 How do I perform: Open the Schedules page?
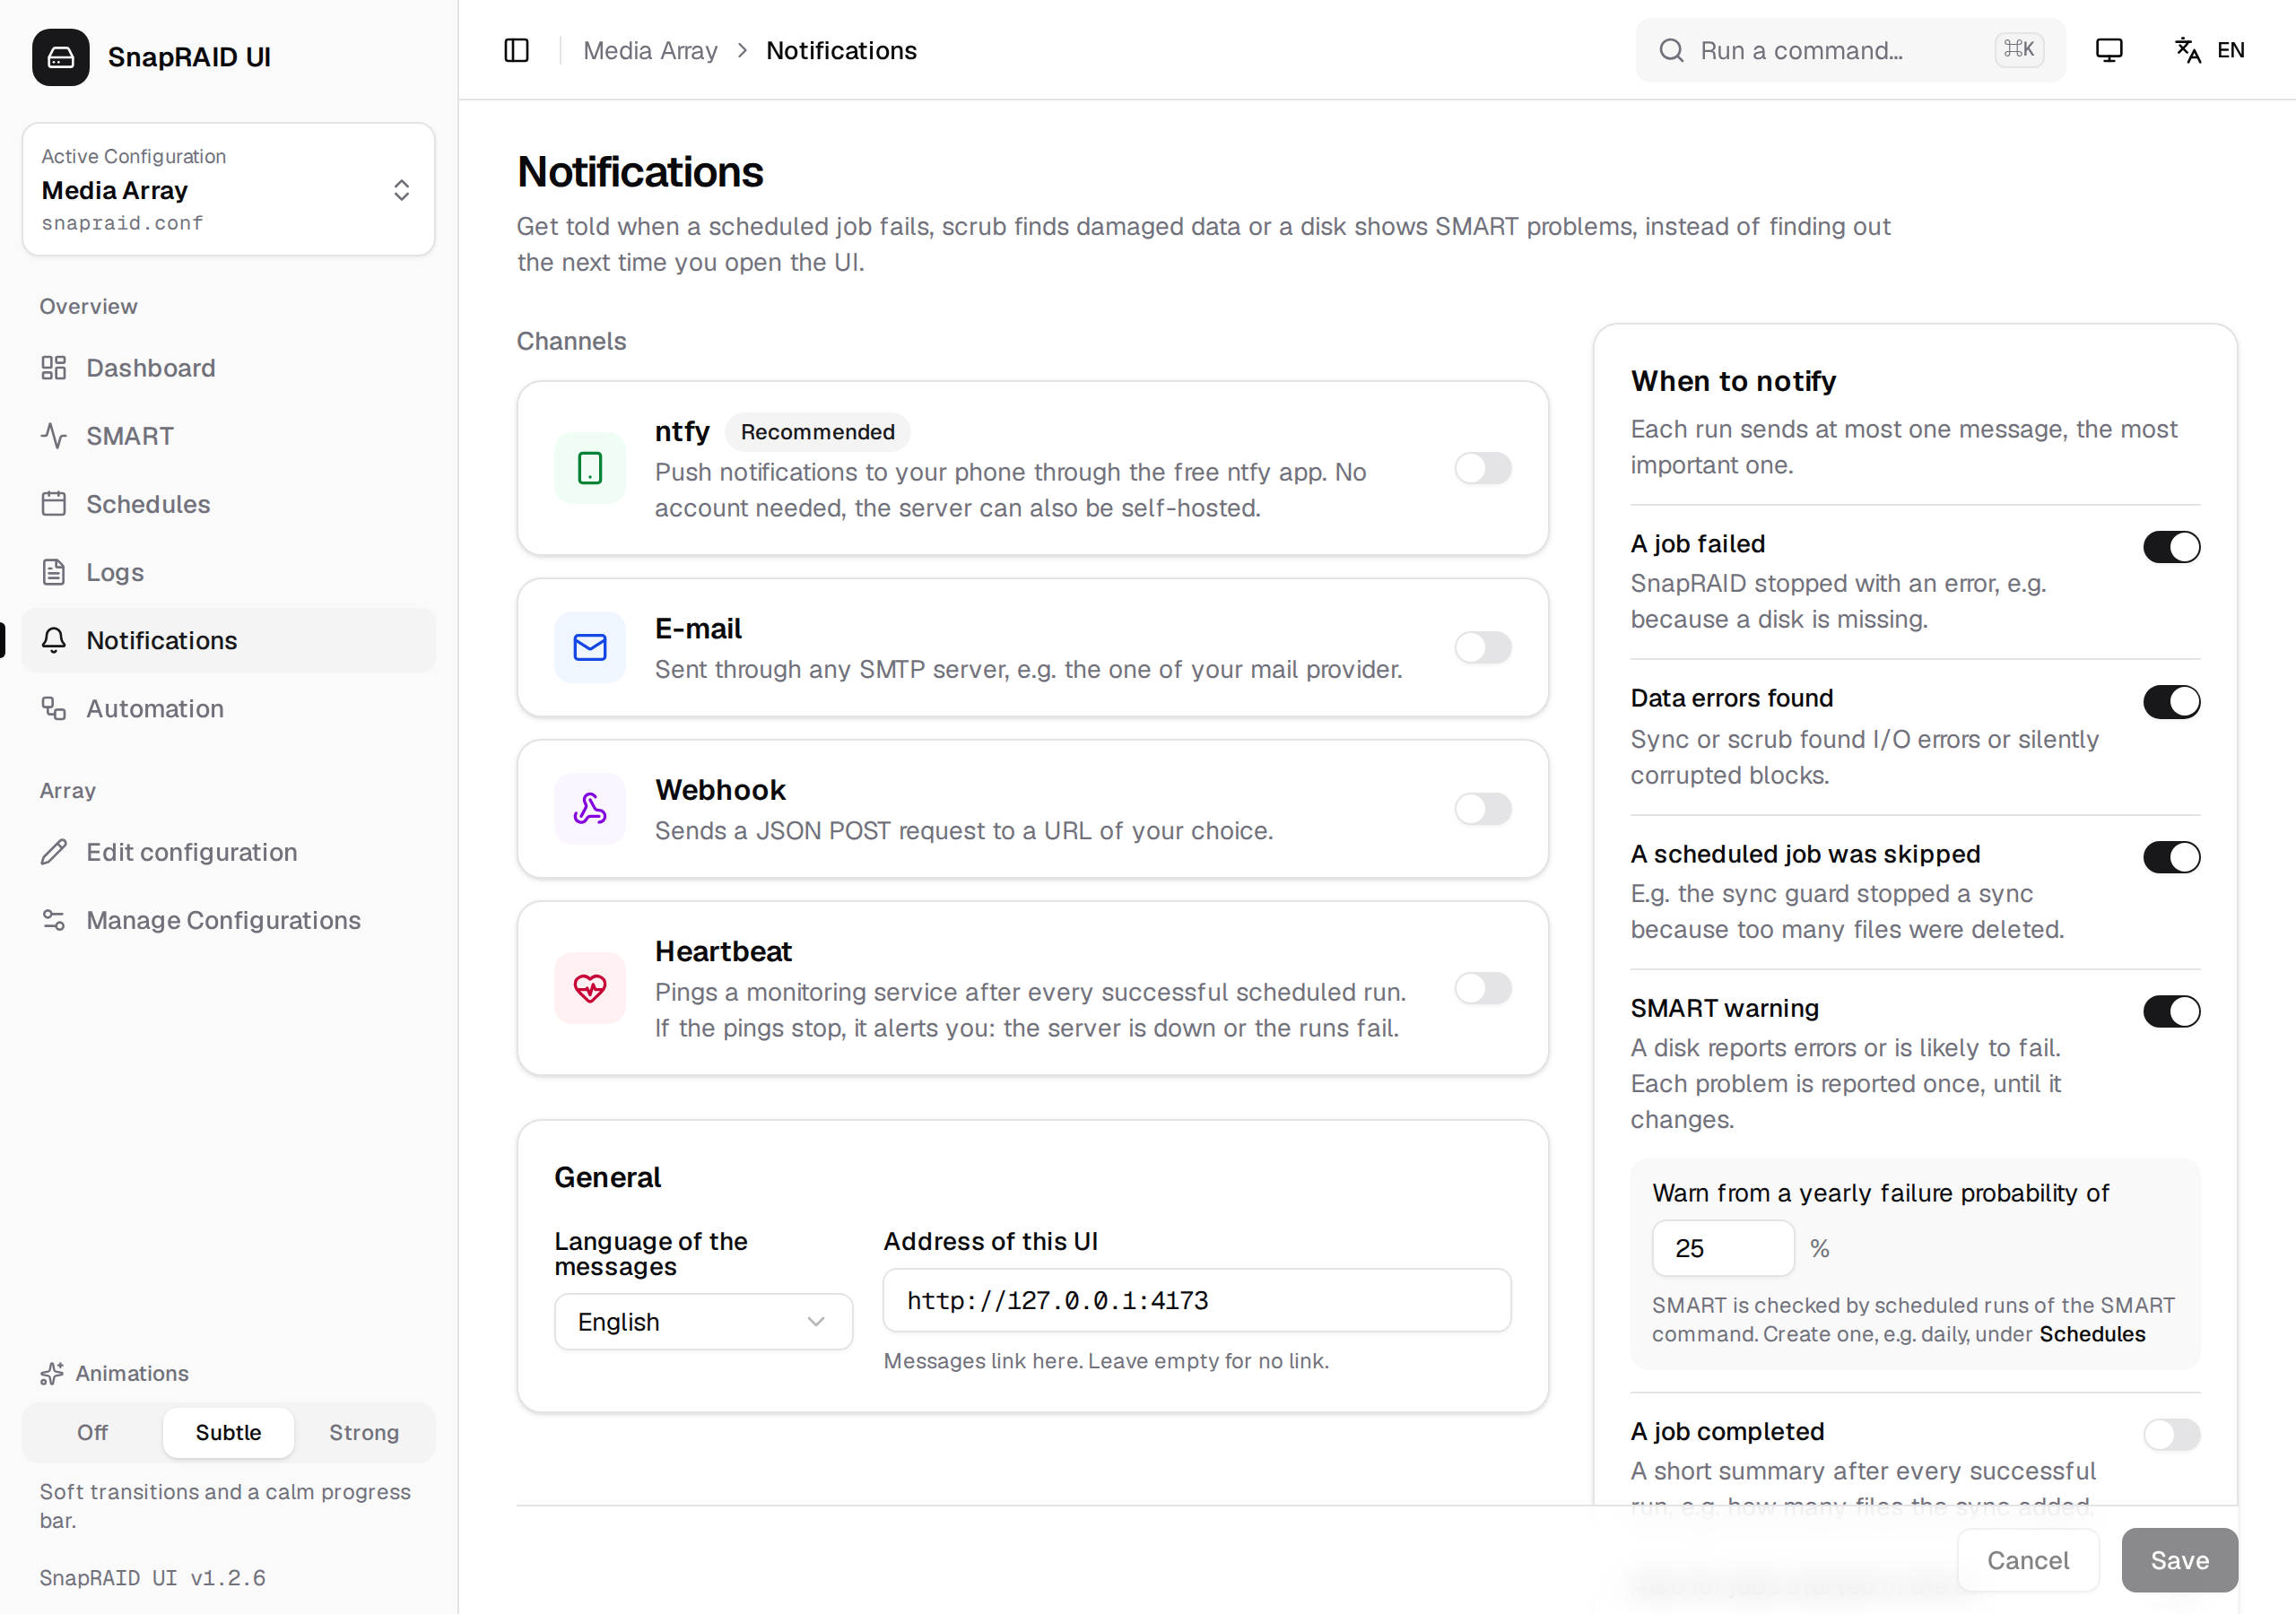[228, 504]
